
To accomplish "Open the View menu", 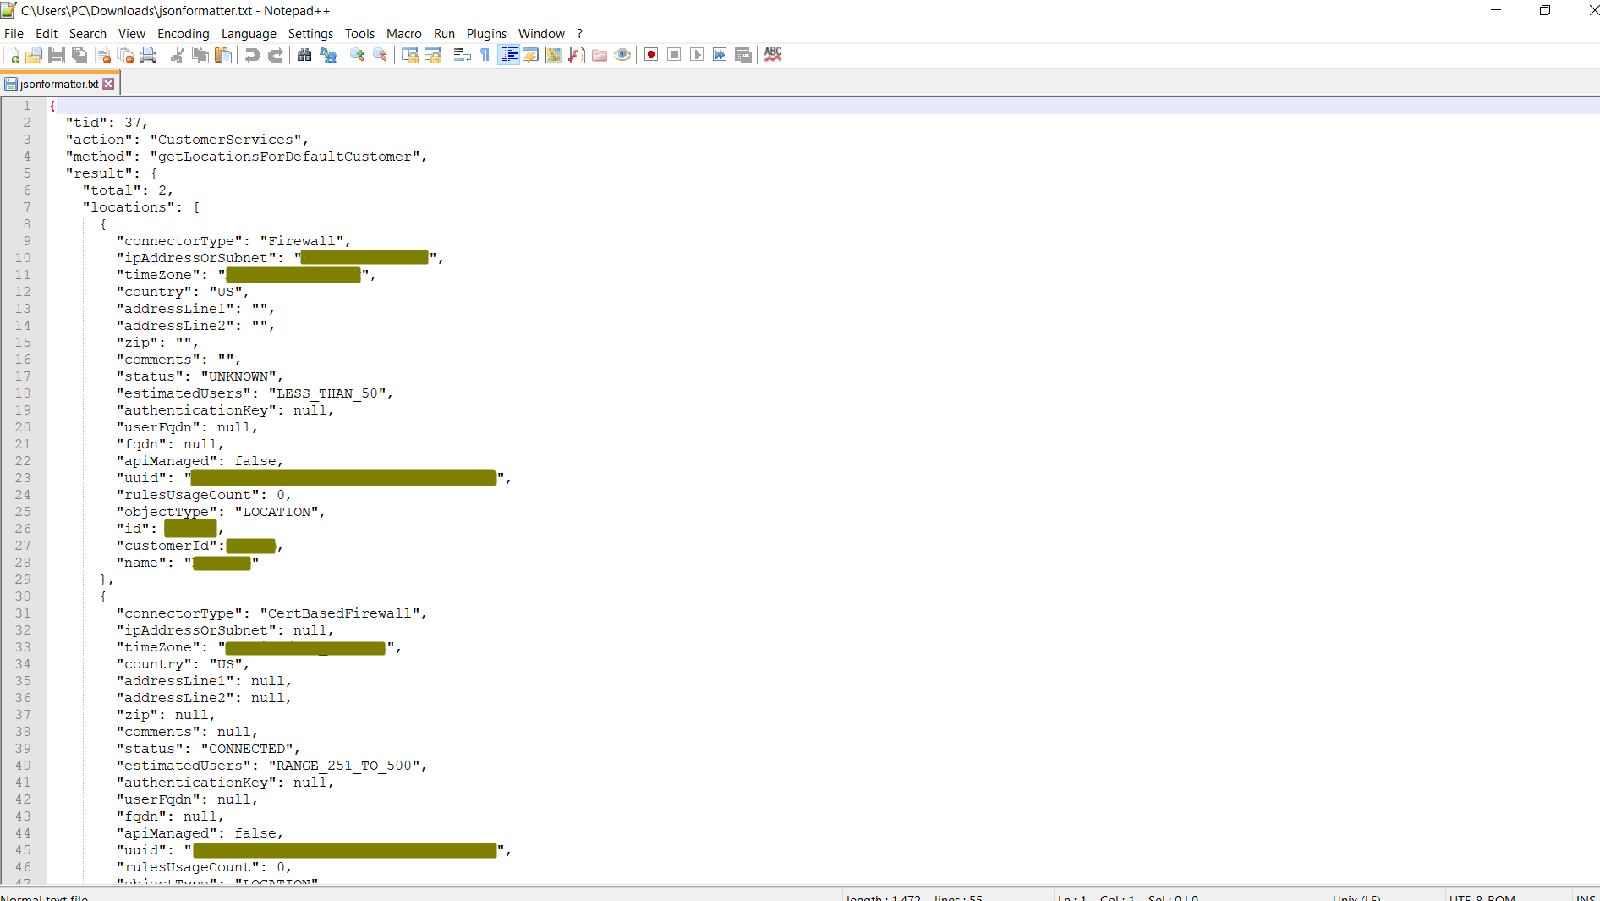I will [x=132, y=34].
